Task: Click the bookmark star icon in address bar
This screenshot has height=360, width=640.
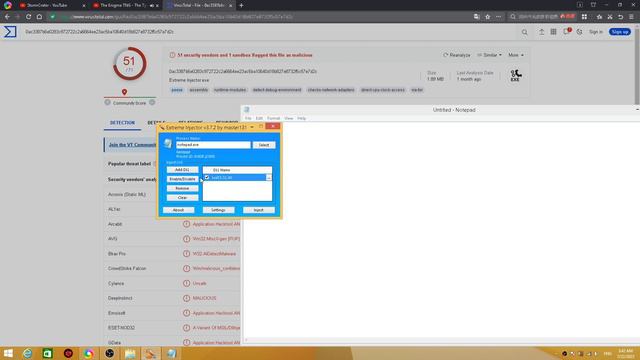Action: tap(487, 17)
